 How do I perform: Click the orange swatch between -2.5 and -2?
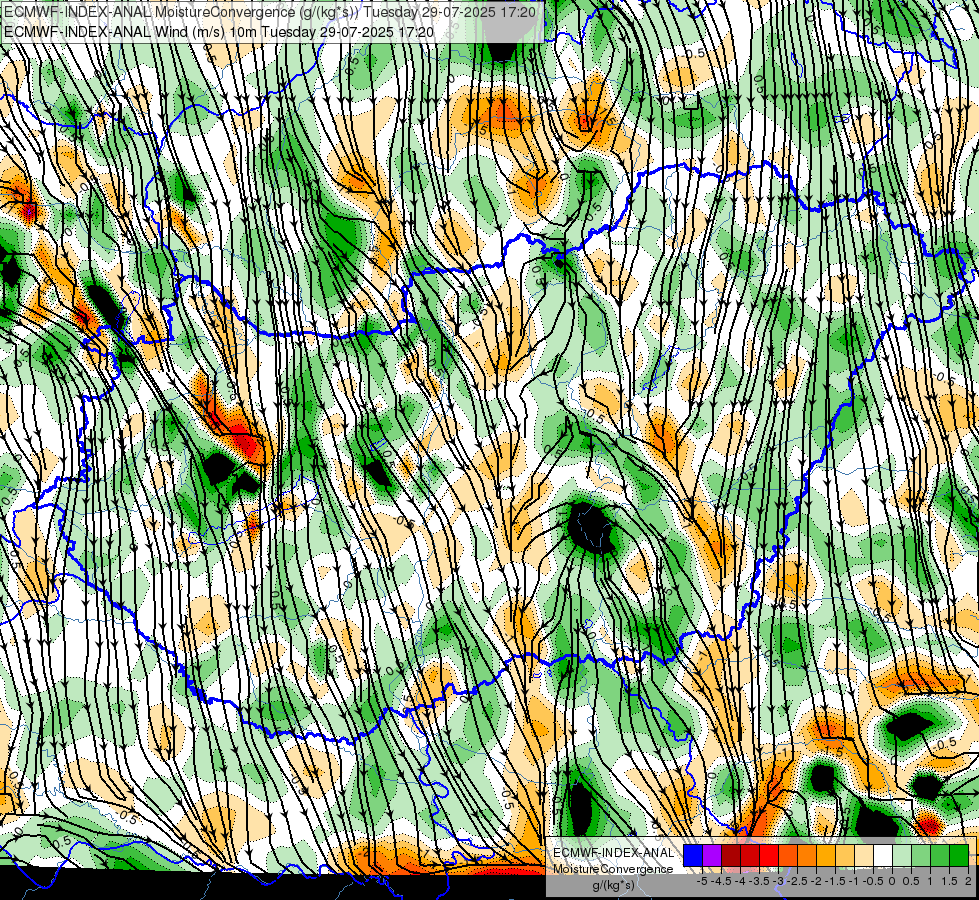coord(807,856)
